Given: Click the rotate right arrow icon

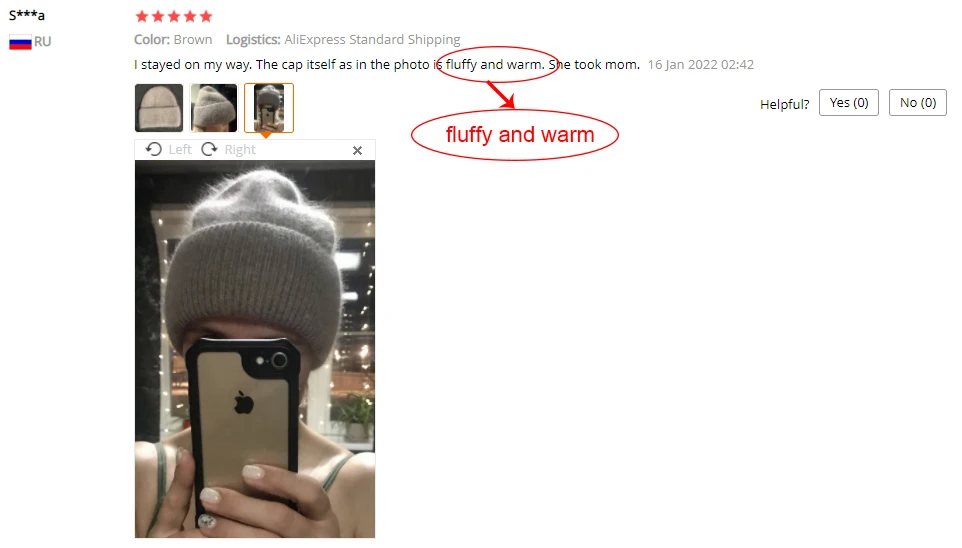Looking at the screenshot, I should pos(209,149).
